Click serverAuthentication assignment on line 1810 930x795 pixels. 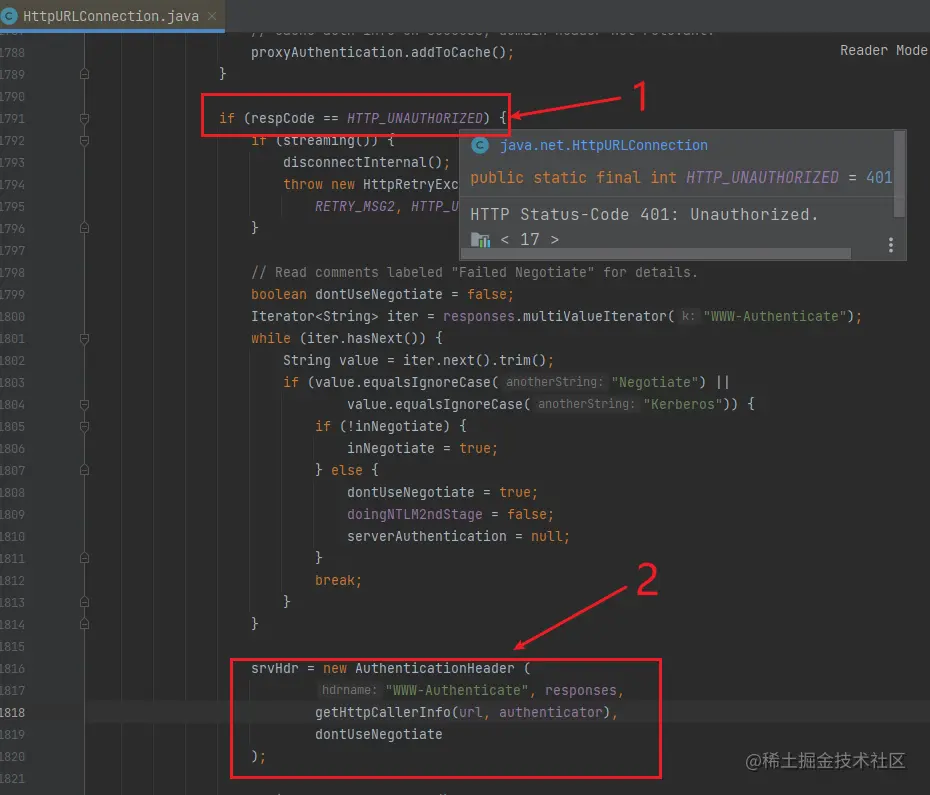pyautogui.click(x=458, y=536)
